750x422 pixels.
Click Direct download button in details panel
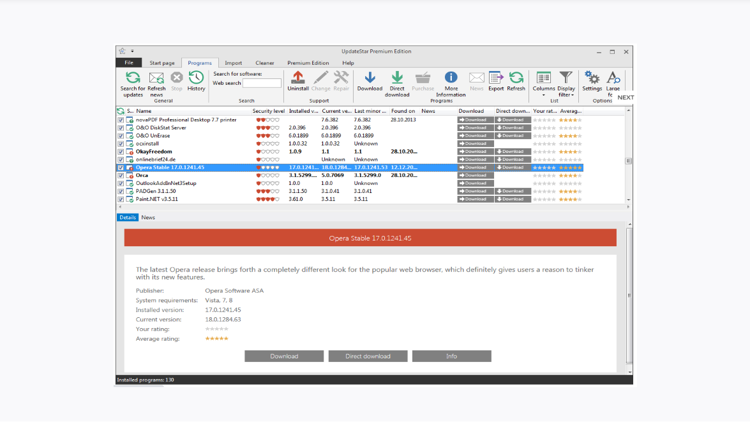pyautogui.click(x=367, y=356)
